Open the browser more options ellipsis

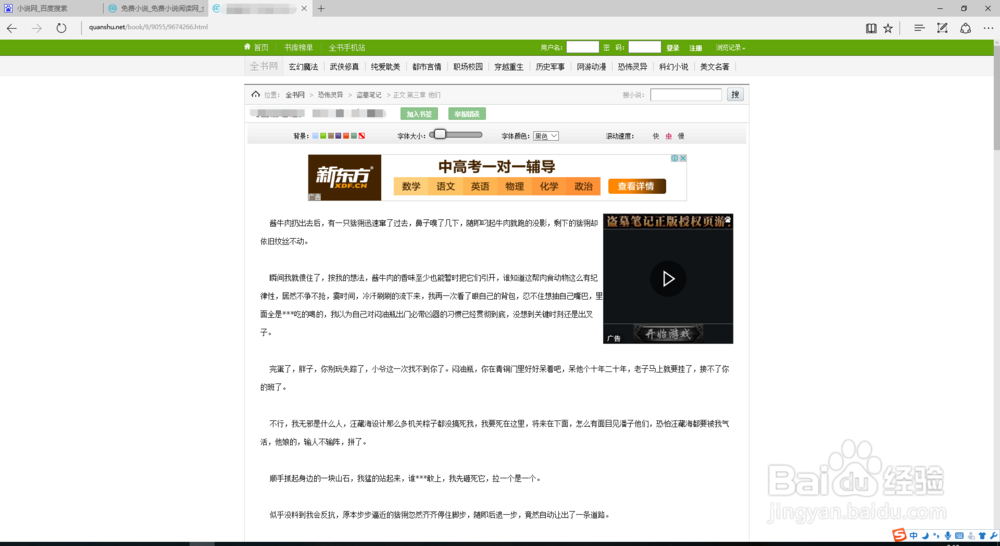[x=988, y=28]
